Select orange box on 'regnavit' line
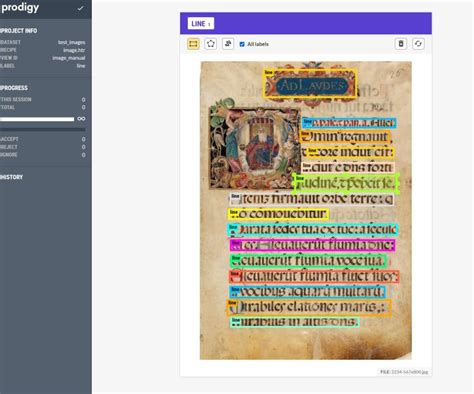 345,137
